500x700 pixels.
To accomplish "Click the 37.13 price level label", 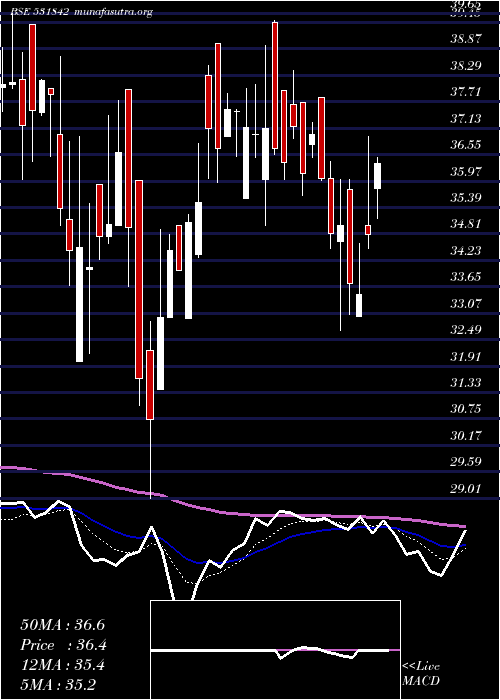I will [x=466, y=118].
